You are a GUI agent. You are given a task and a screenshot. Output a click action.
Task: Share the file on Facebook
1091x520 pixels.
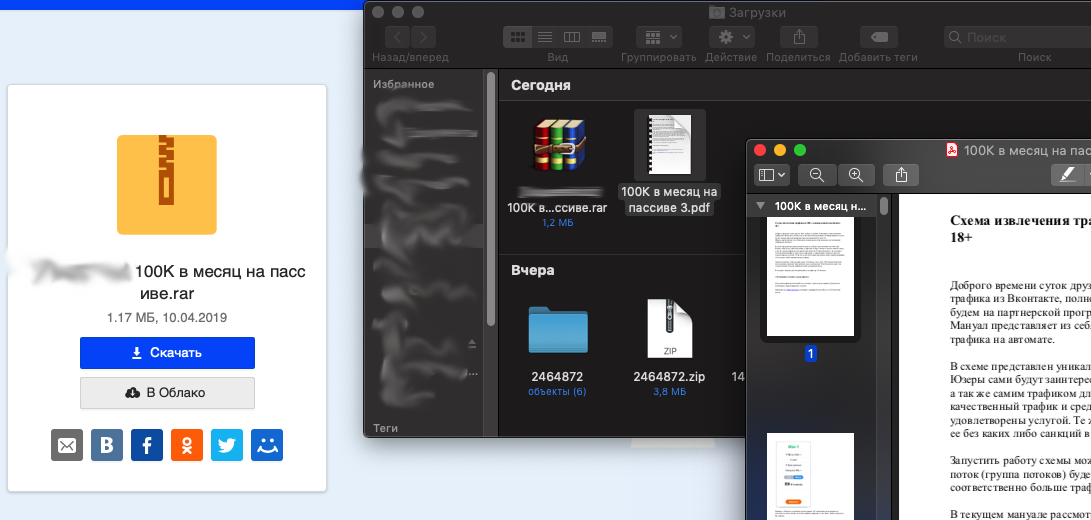point(147,445)
